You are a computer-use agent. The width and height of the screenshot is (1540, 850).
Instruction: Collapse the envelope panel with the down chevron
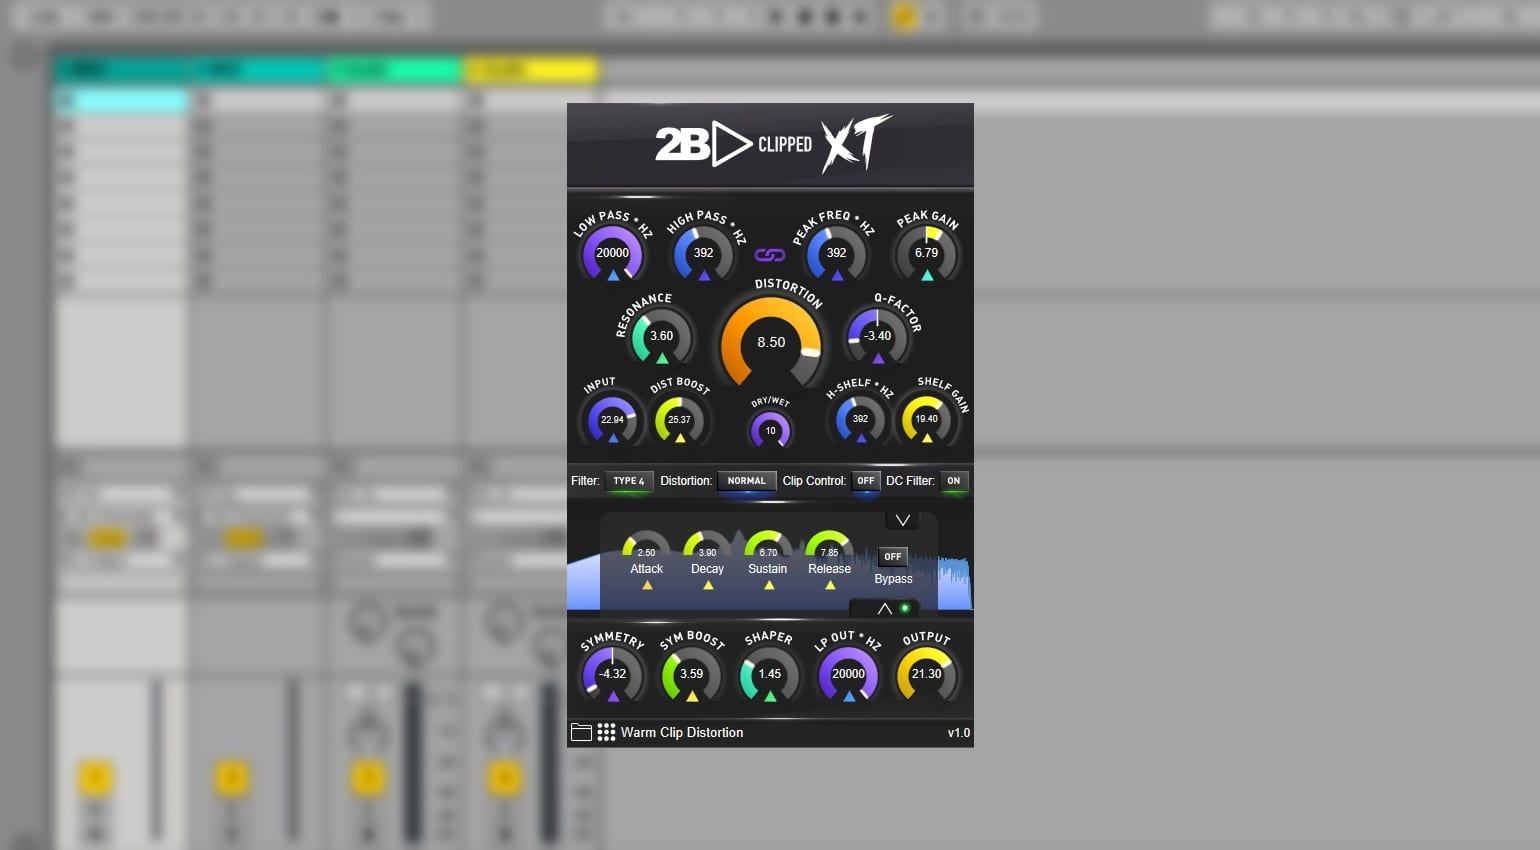(x=902, y=520)
